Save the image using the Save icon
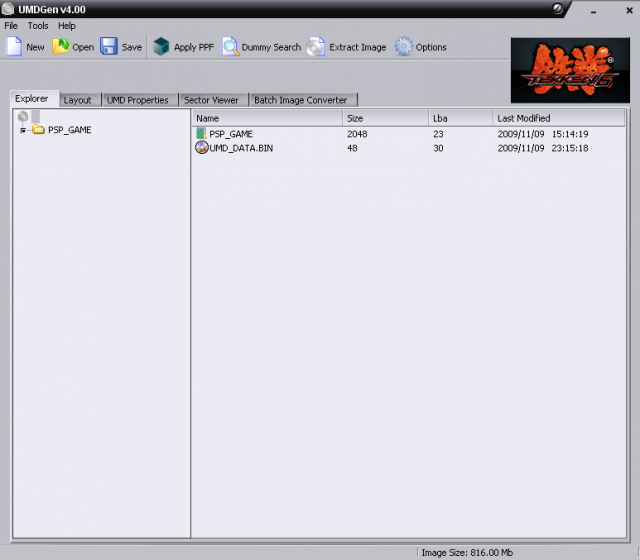The image size is (640, 560). (x=109, y=47)
